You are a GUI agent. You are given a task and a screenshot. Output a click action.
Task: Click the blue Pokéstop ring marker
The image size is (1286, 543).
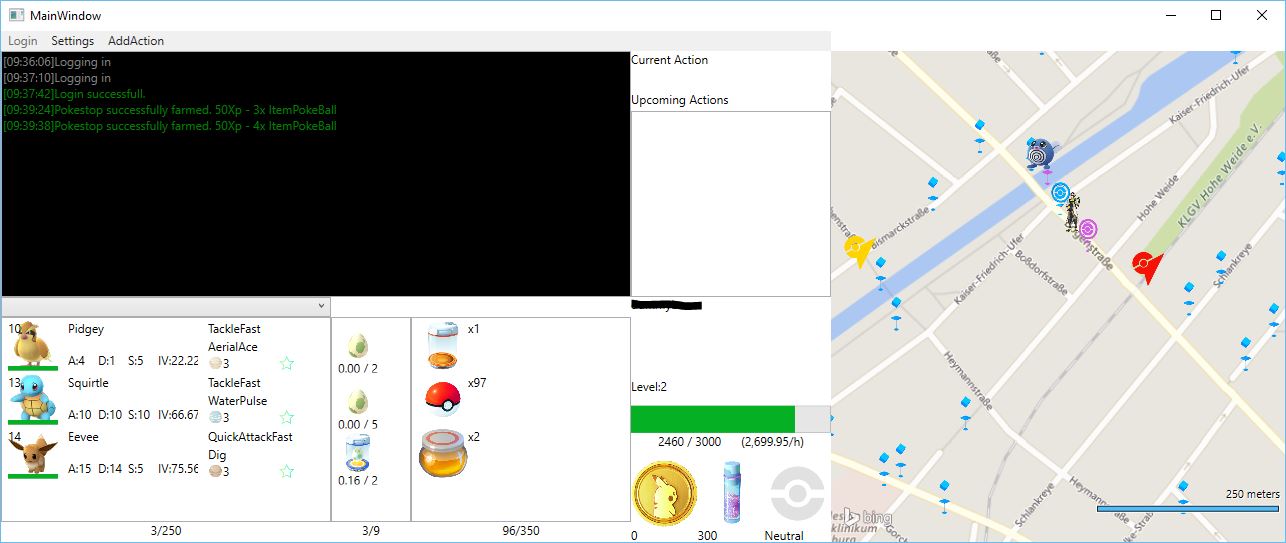pyautogui.click(x=1060, y=192)
